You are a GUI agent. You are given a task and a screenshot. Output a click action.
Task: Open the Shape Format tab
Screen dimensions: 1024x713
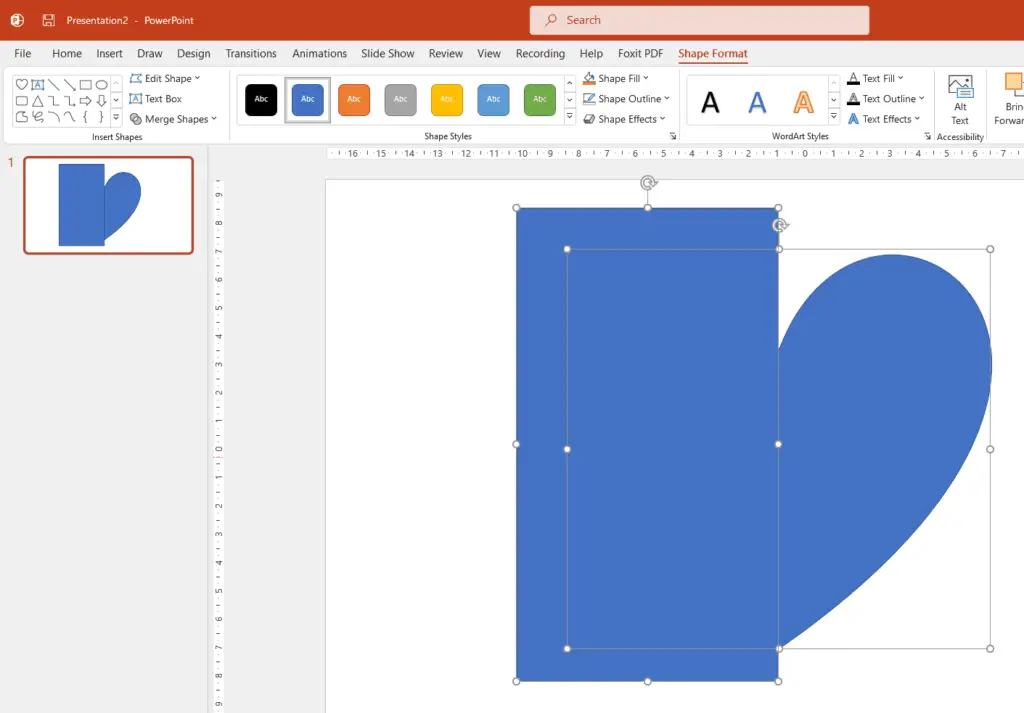[x=712, y=53]
